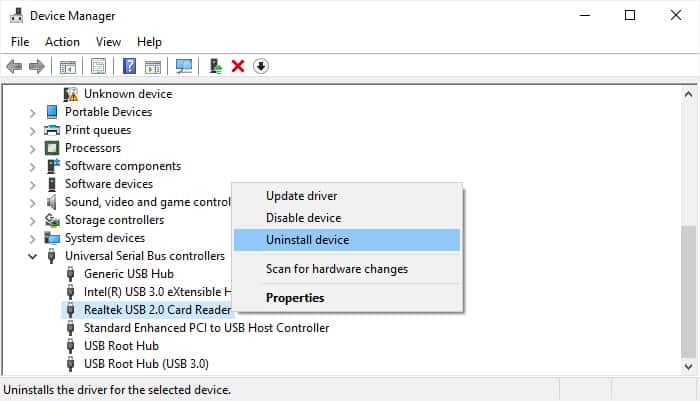Select Standard Enhanced PCI to USB Host Controller
This screenshot has height=401, width=700.
[x=206, y=328]
